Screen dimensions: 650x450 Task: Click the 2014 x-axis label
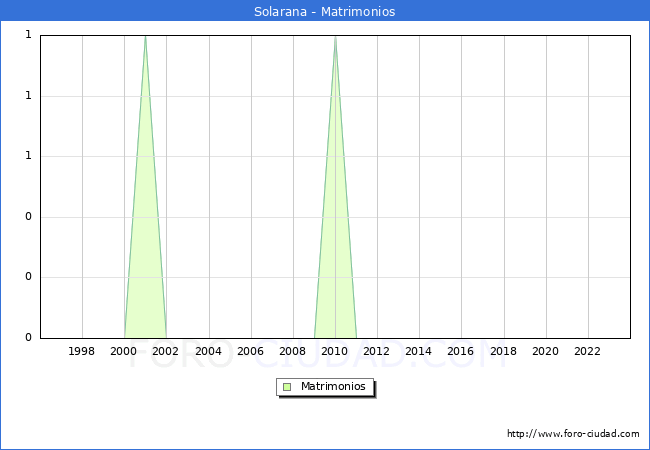tap(419, 351)
